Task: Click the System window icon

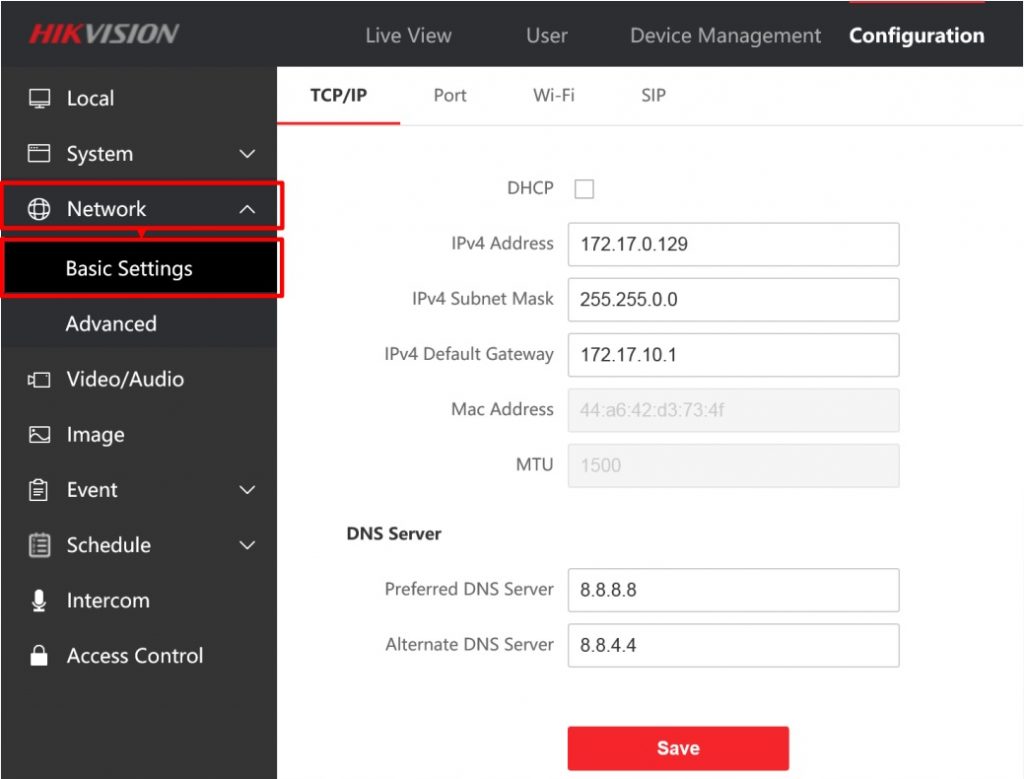Action: coord(39,153)
